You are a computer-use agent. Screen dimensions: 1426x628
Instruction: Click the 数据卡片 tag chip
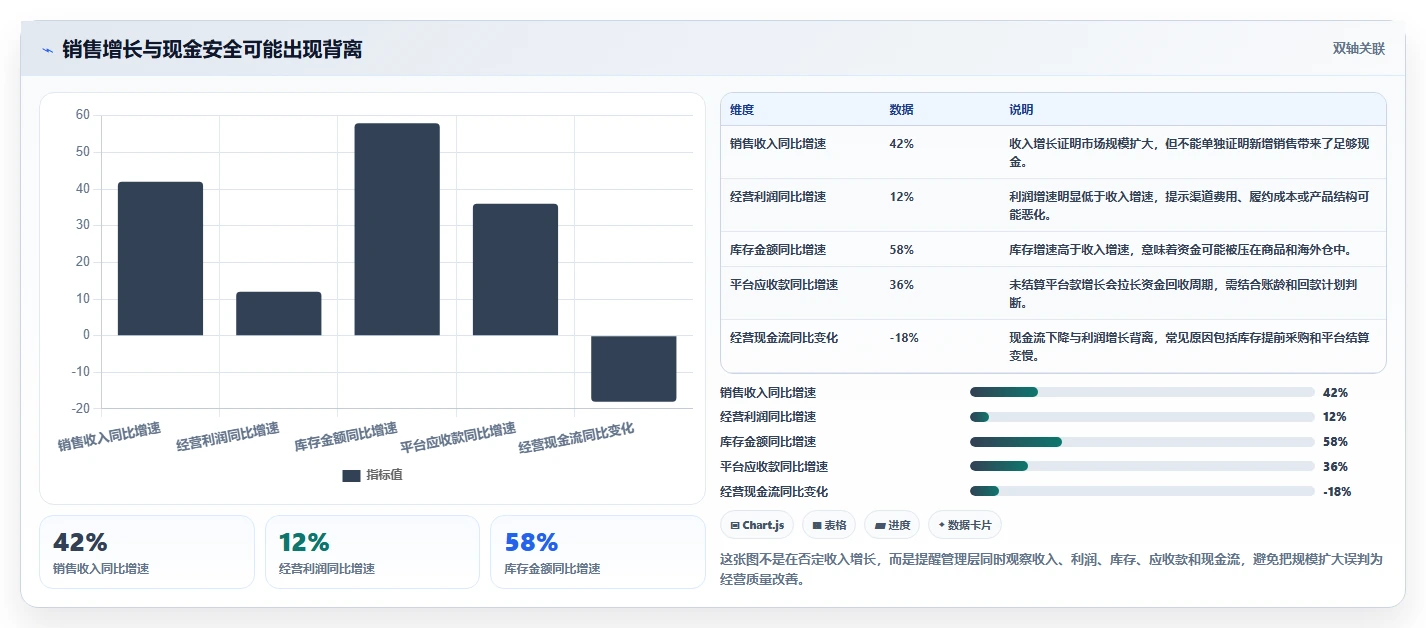point(964,525)
